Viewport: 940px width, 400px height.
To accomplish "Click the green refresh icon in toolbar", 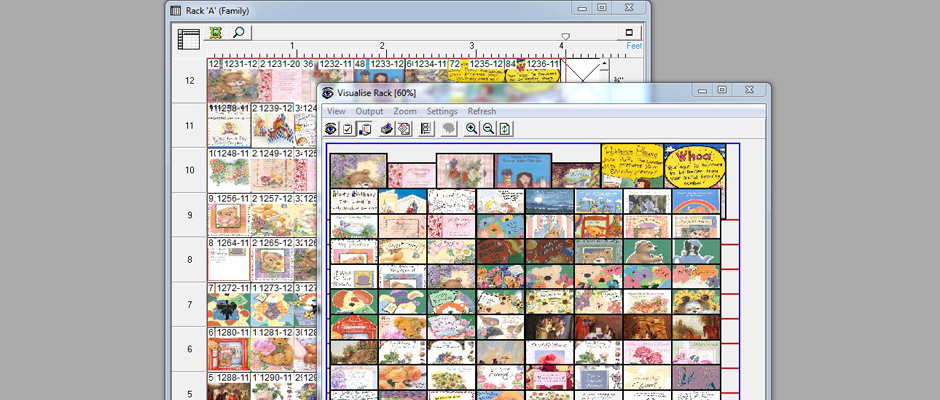I will click(506, 129).
